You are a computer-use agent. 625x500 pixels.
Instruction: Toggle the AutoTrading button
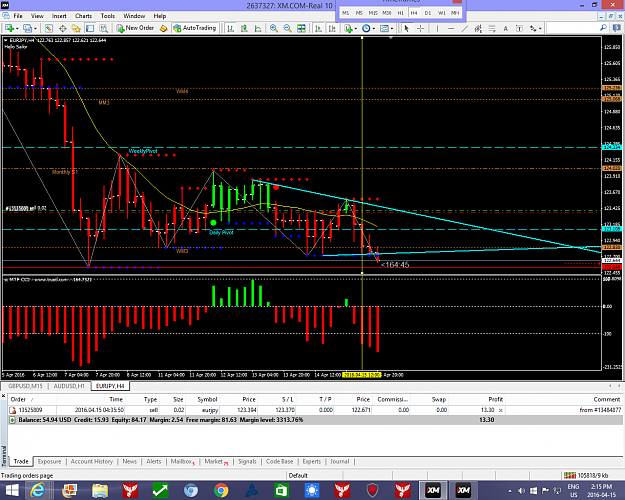(195, 28)
